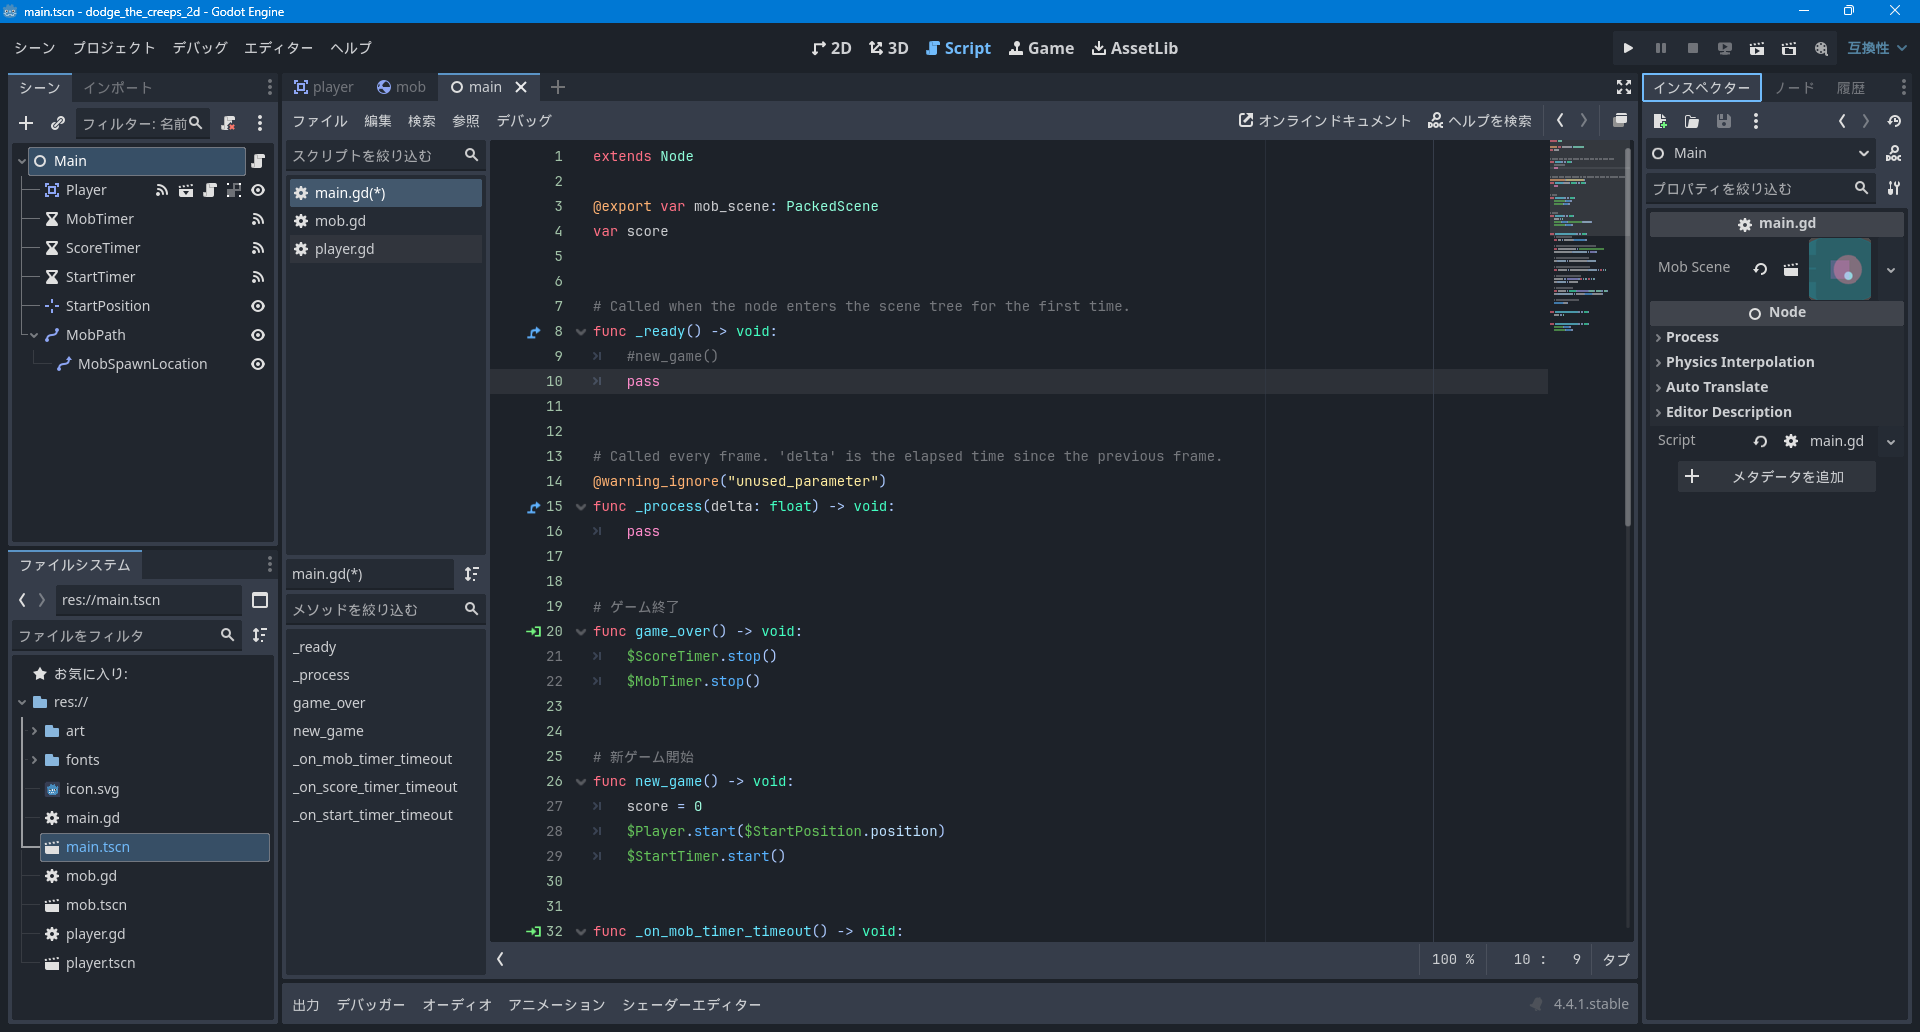Switch to the ノード tab
Image resolution: width=1920 pixels, height=1032 pixels.
point(1794,87)
